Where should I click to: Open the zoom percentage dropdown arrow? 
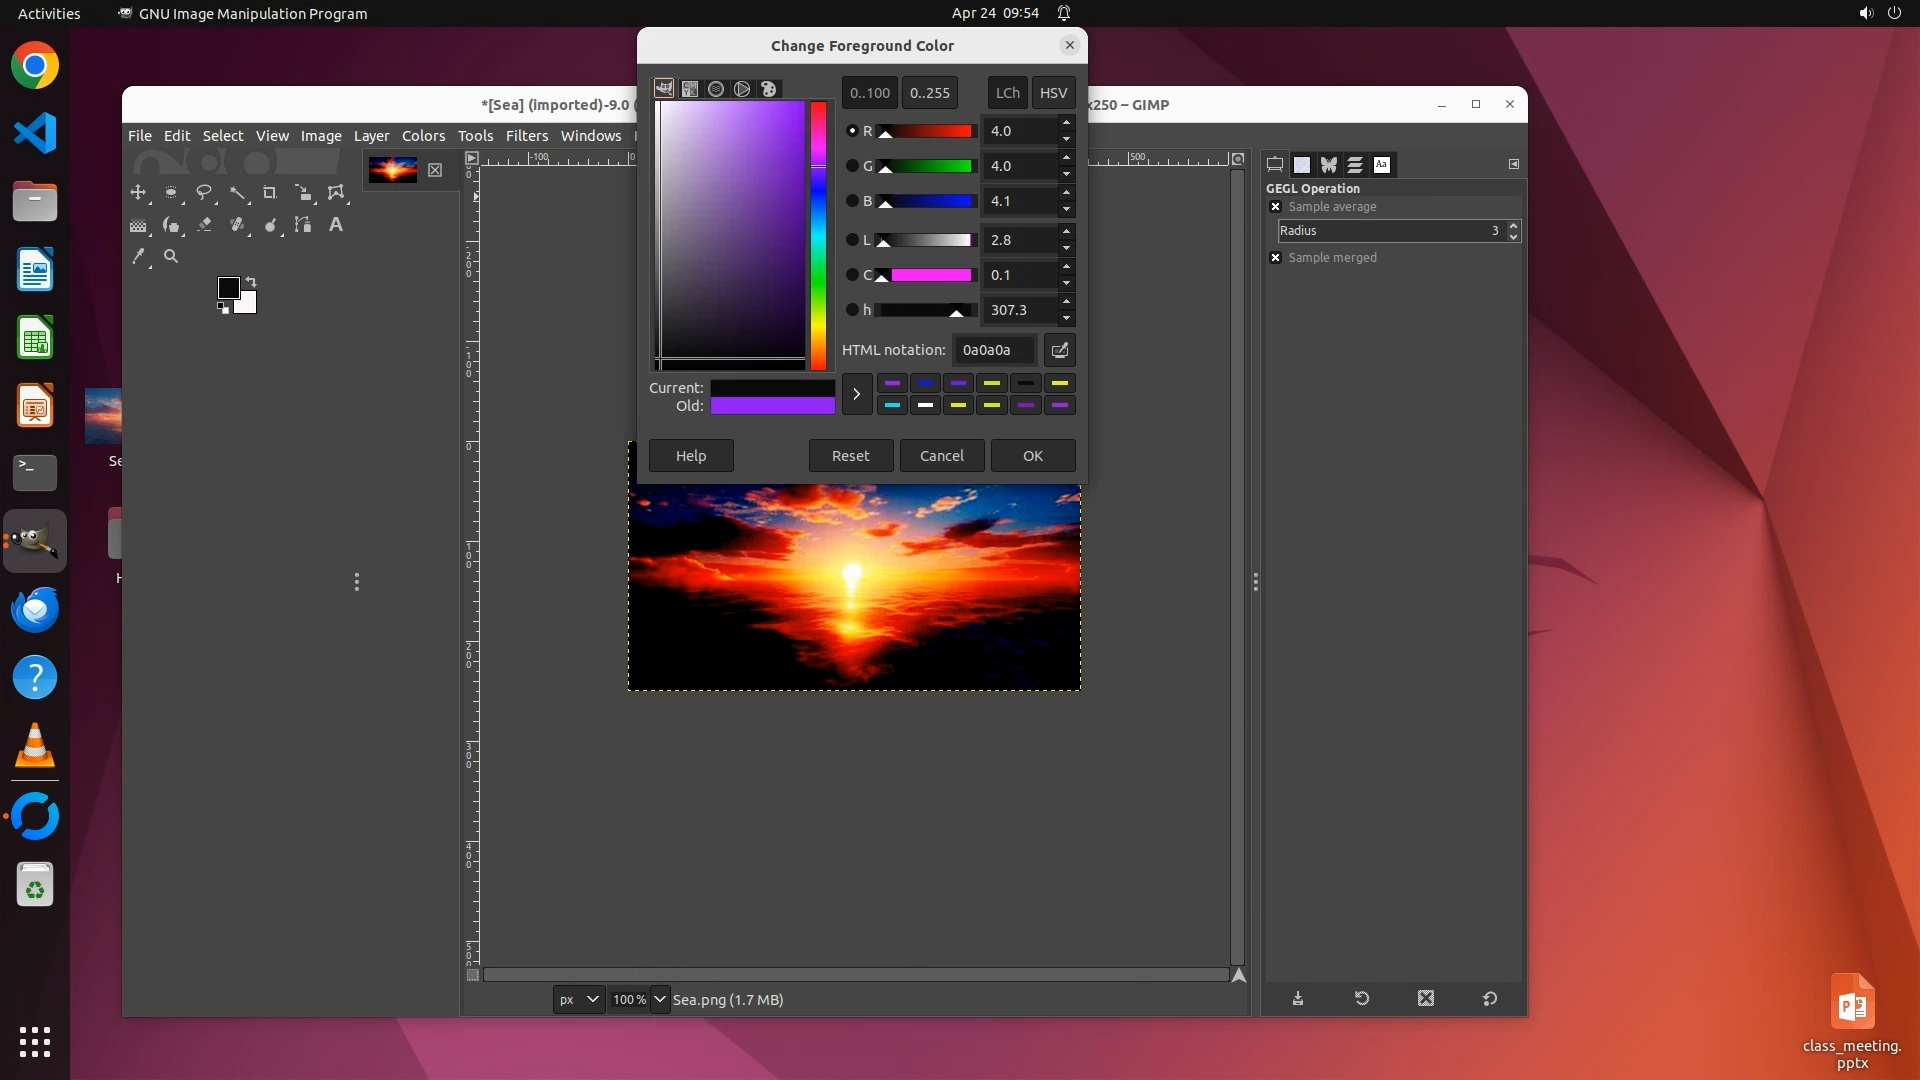(x=660, y=999)
